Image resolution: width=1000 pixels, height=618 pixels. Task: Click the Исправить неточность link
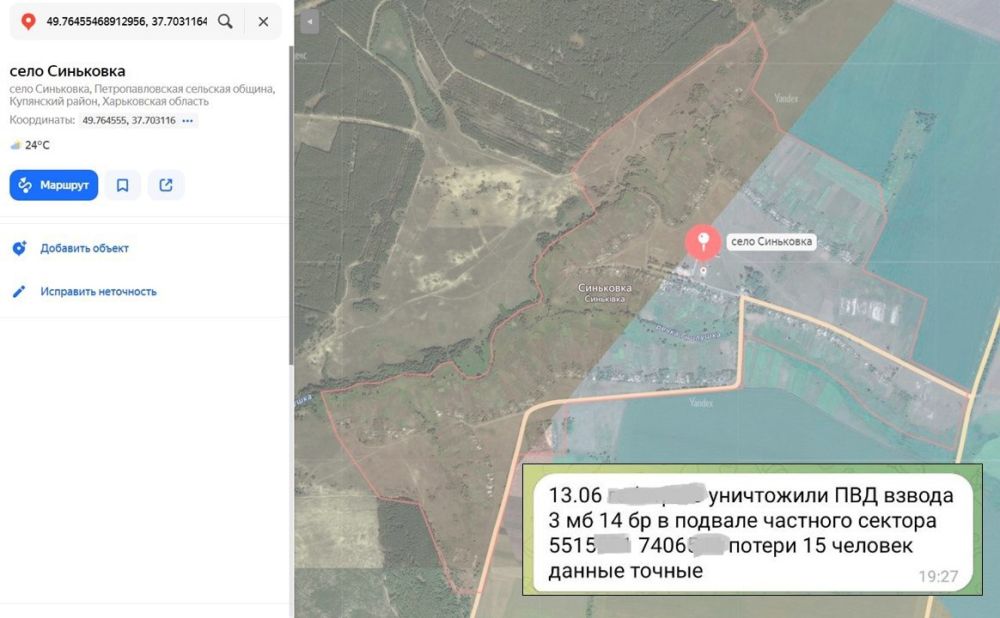(98, 292)
